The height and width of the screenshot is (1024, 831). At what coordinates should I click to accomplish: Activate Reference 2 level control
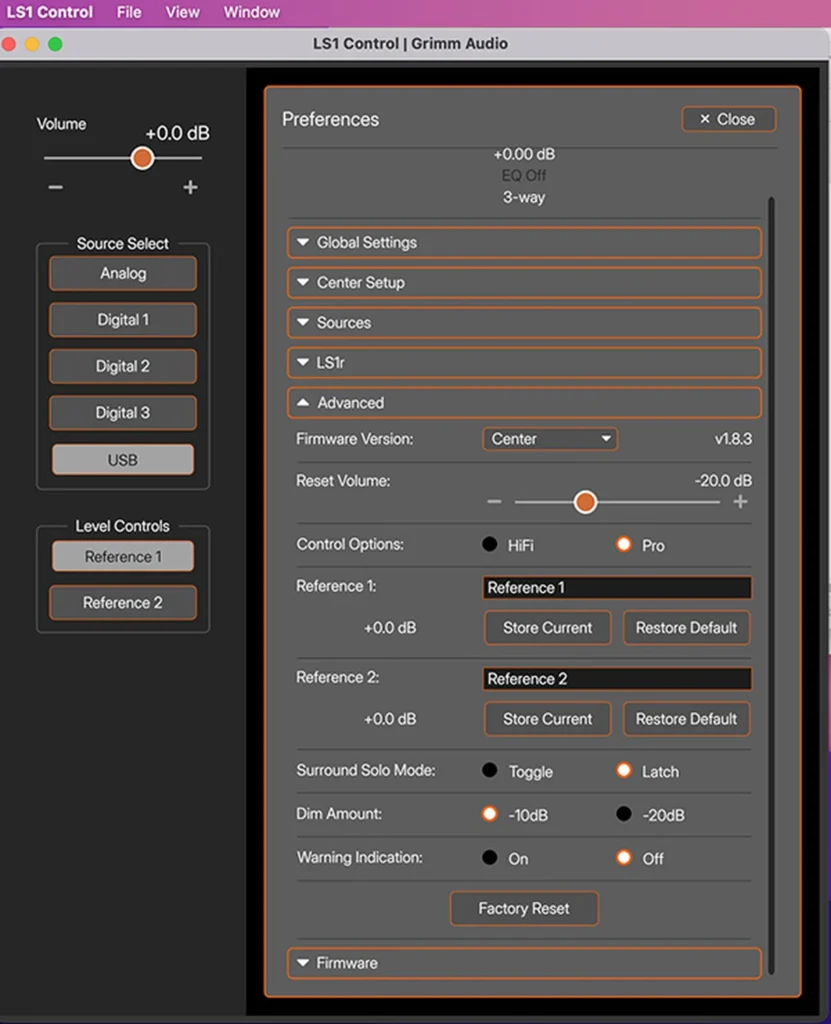click(x=123, y=602)
